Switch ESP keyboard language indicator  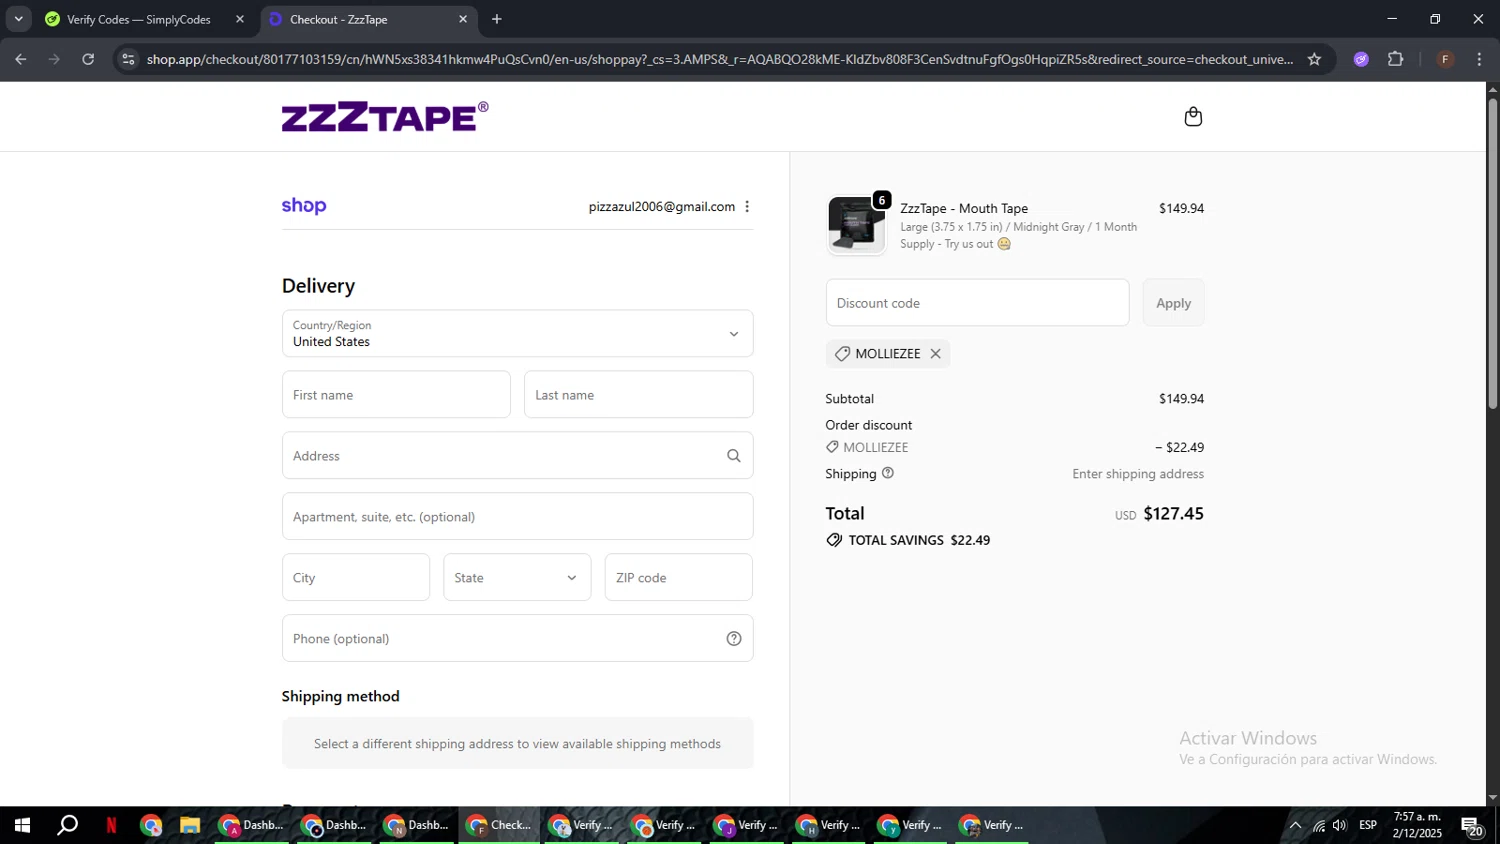(x=1368, y=825)
